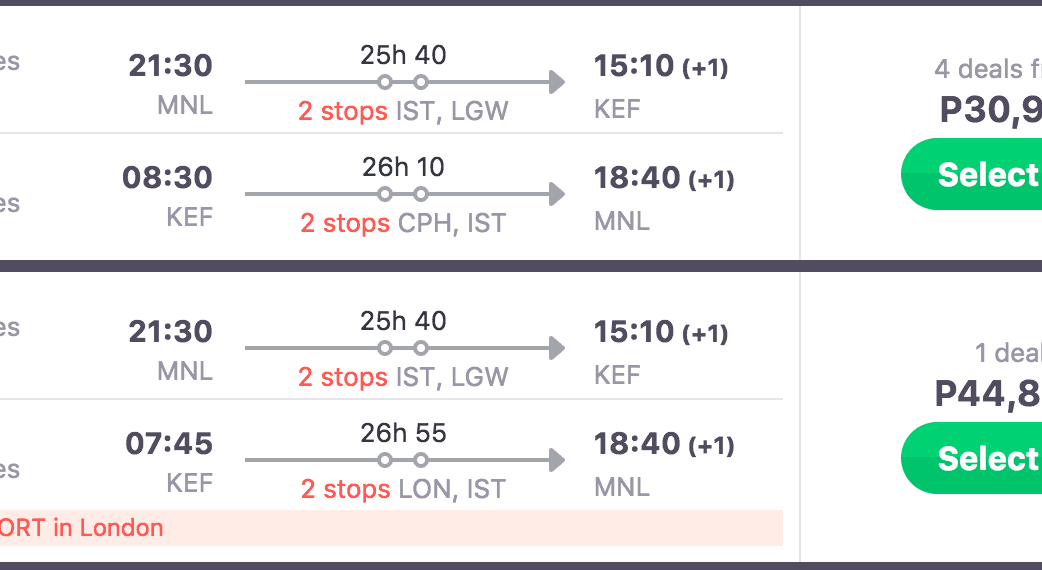
Task: Click the 26h 10 duration label
Action: [403, 166]
